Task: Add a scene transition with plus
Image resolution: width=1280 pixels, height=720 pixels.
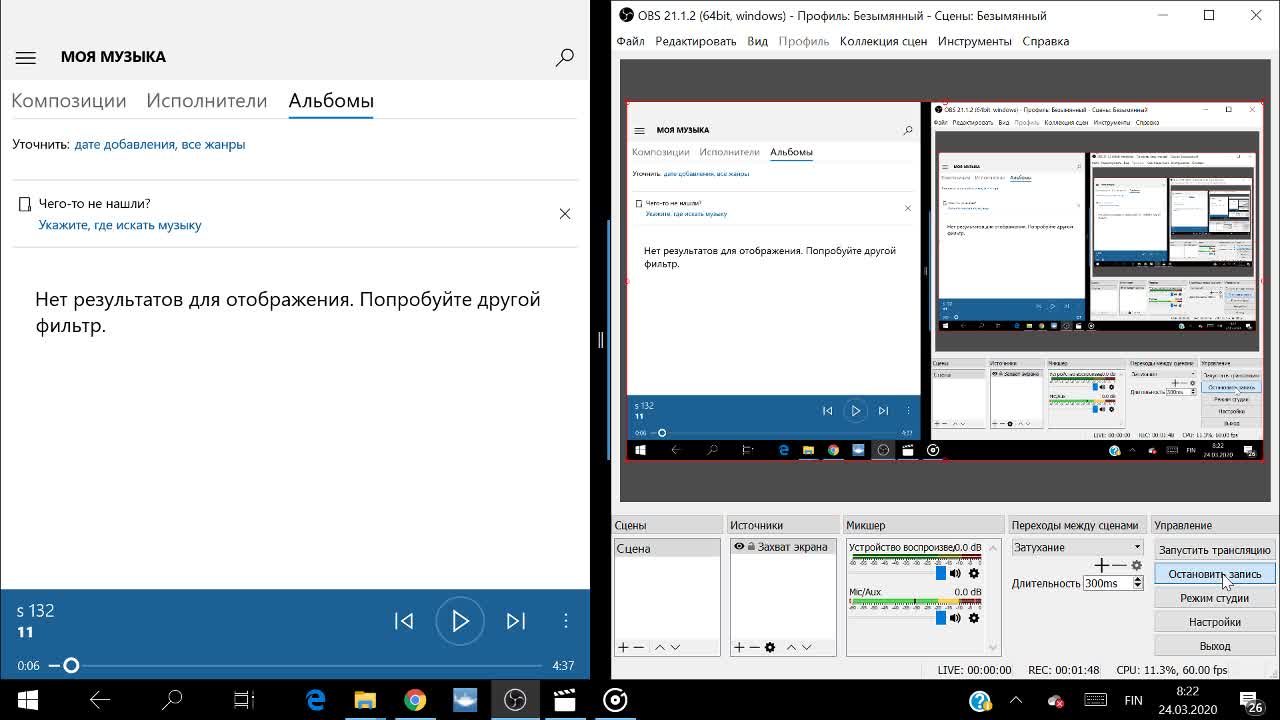Action: click(x=1101, y=565)
